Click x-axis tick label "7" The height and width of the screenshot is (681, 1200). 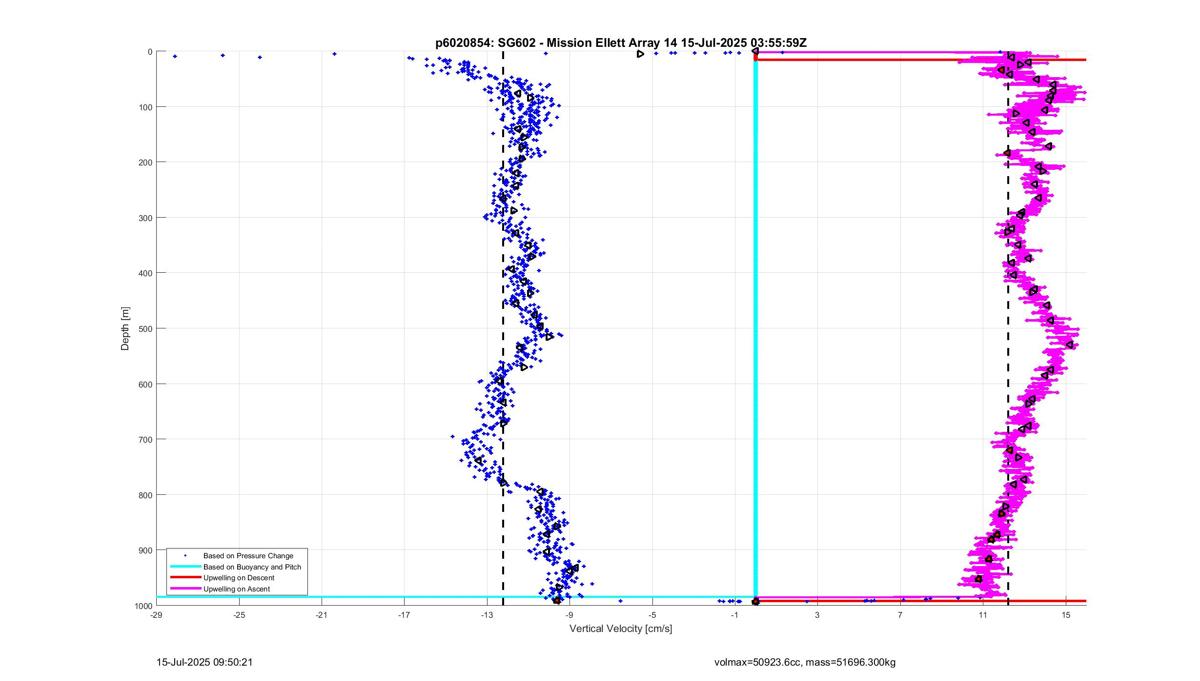tap(900, 615)
